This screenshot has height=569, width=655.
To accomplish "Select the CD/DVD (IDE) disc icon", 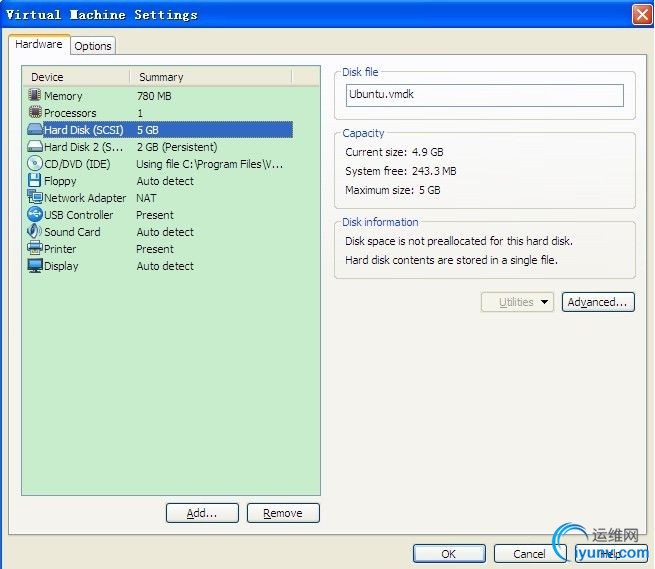I will [x=35, y=164].
